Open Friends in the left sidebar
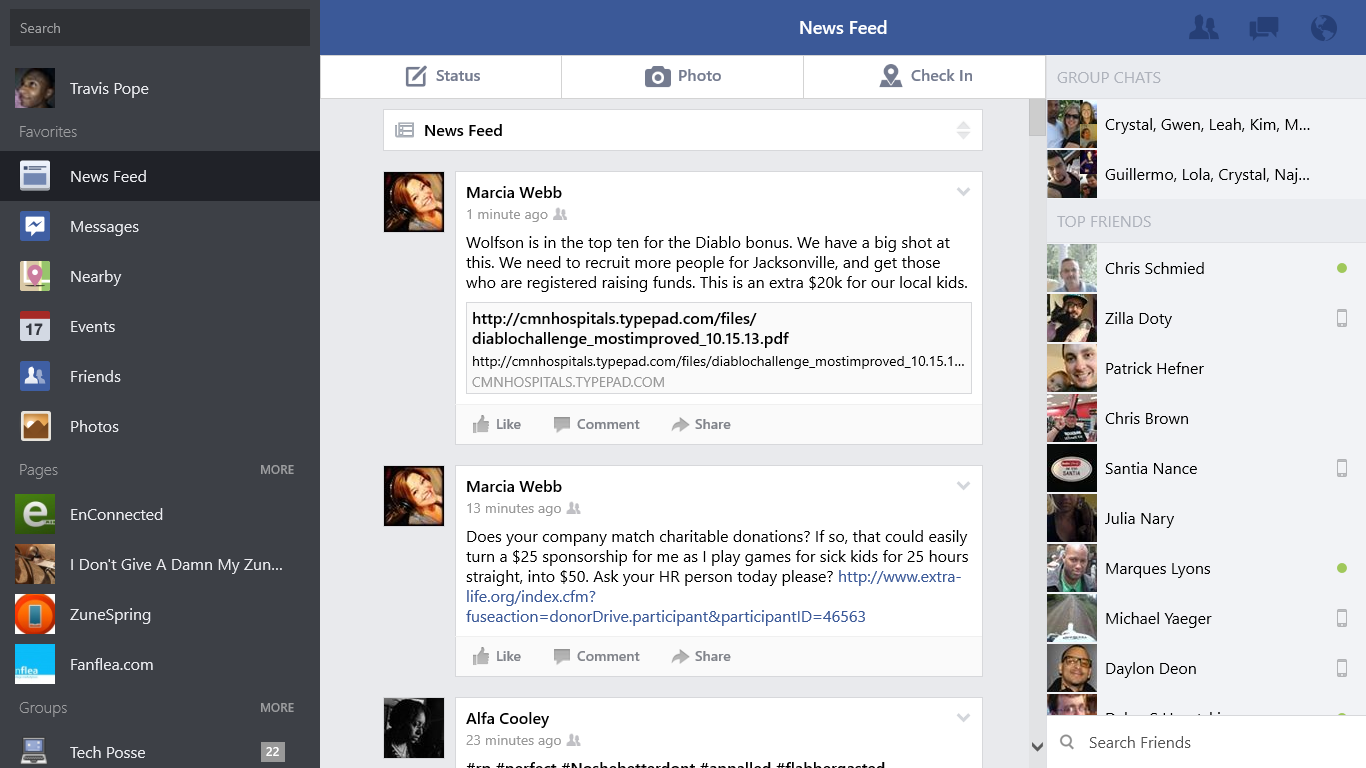This screenshot has width=1366, height=768. click(95, 377)
